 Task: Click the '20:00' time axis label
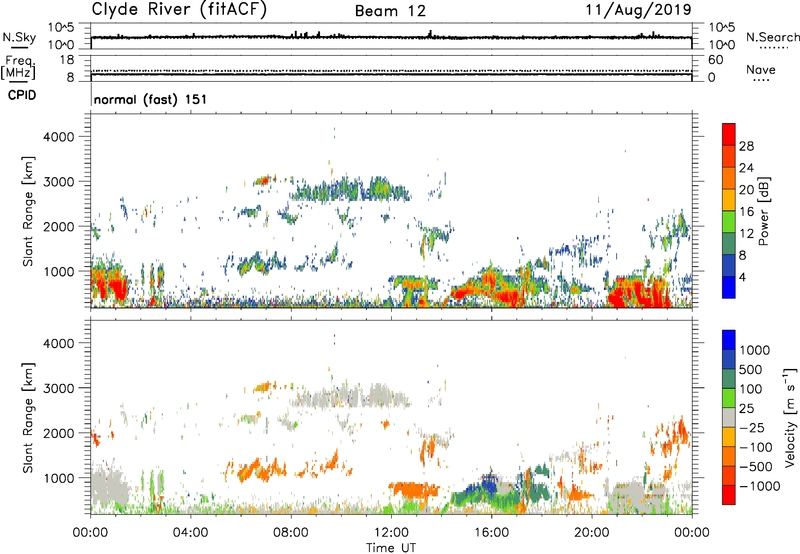592,533
